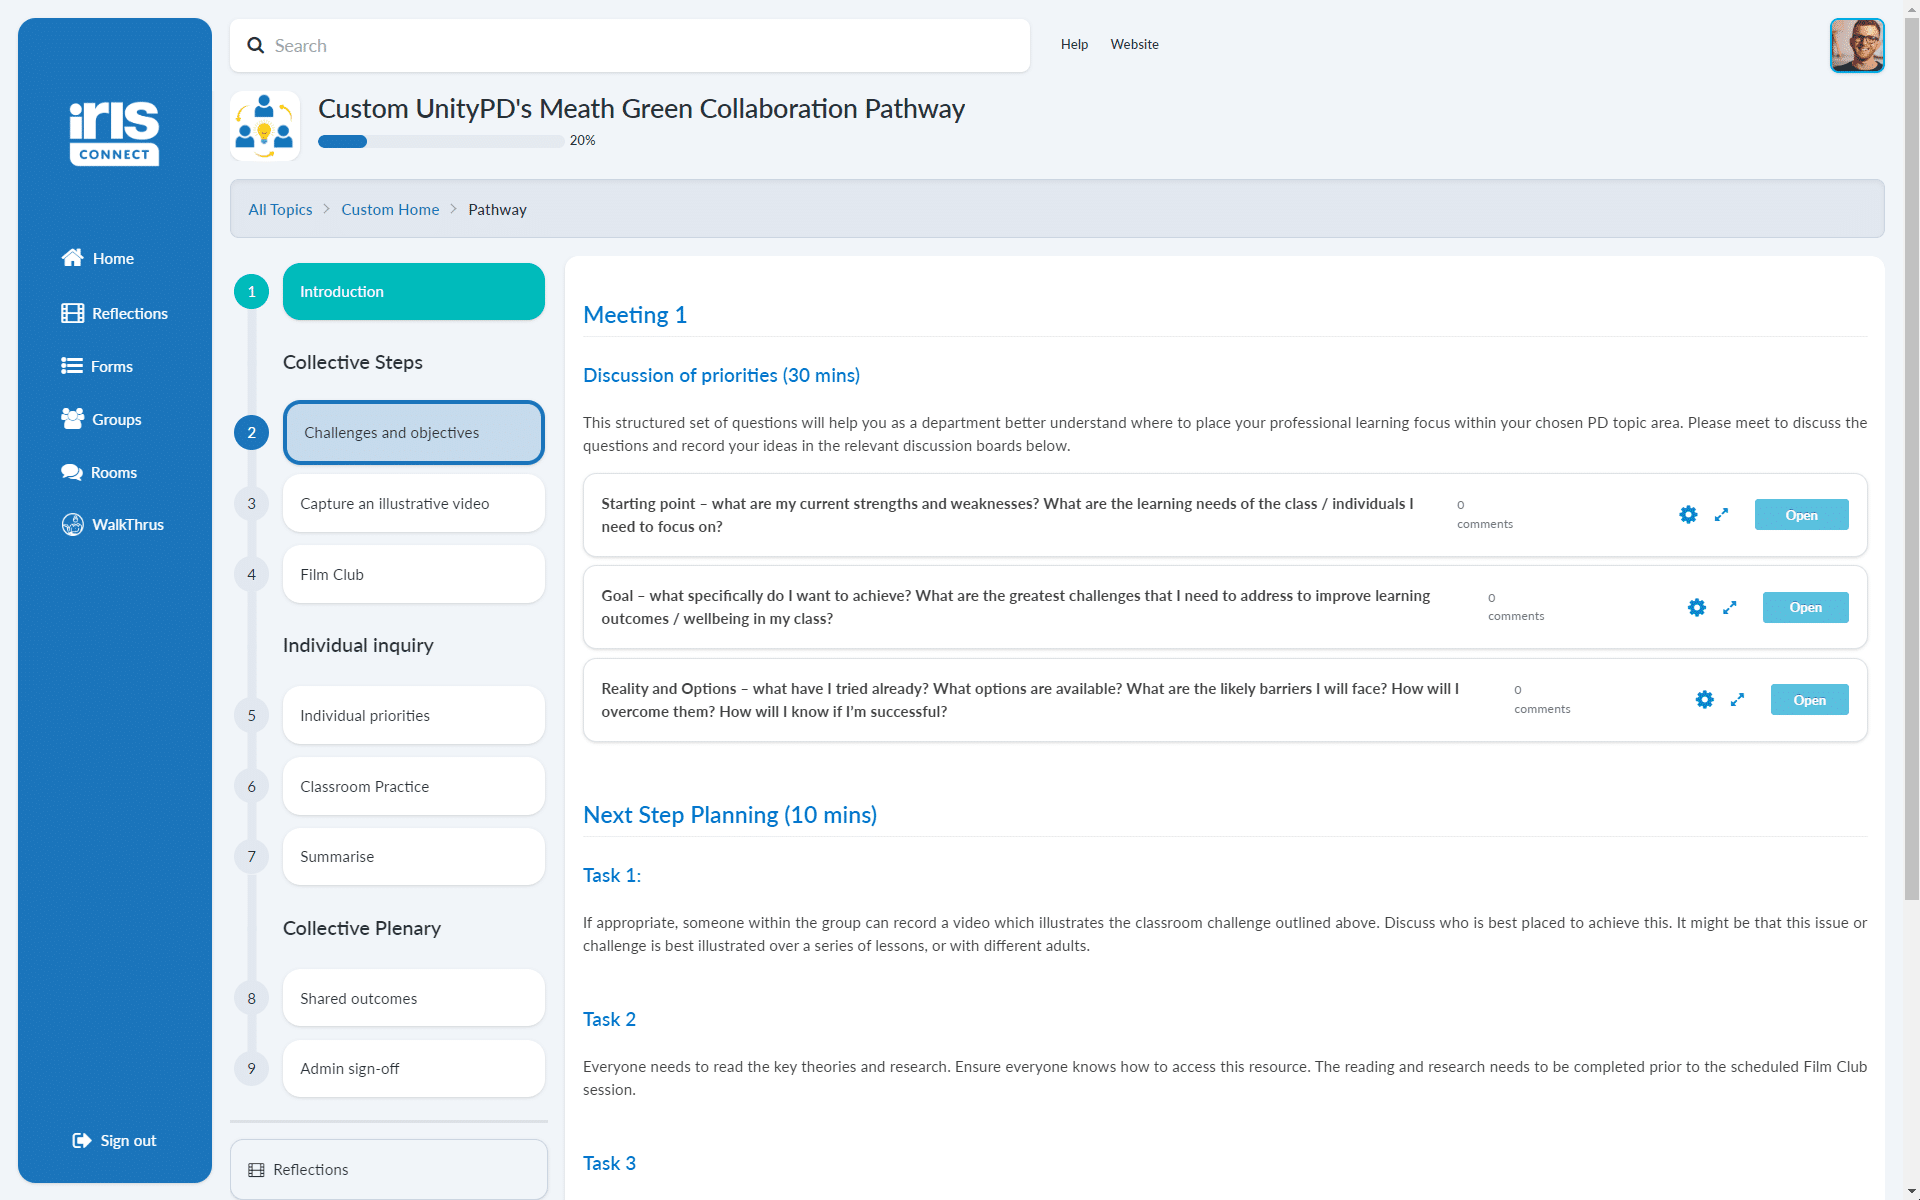The width and height of the screenshot is (1920, 1200).
Task: Open WalkThrus in sidebar menu
Action: coord(113,524)
